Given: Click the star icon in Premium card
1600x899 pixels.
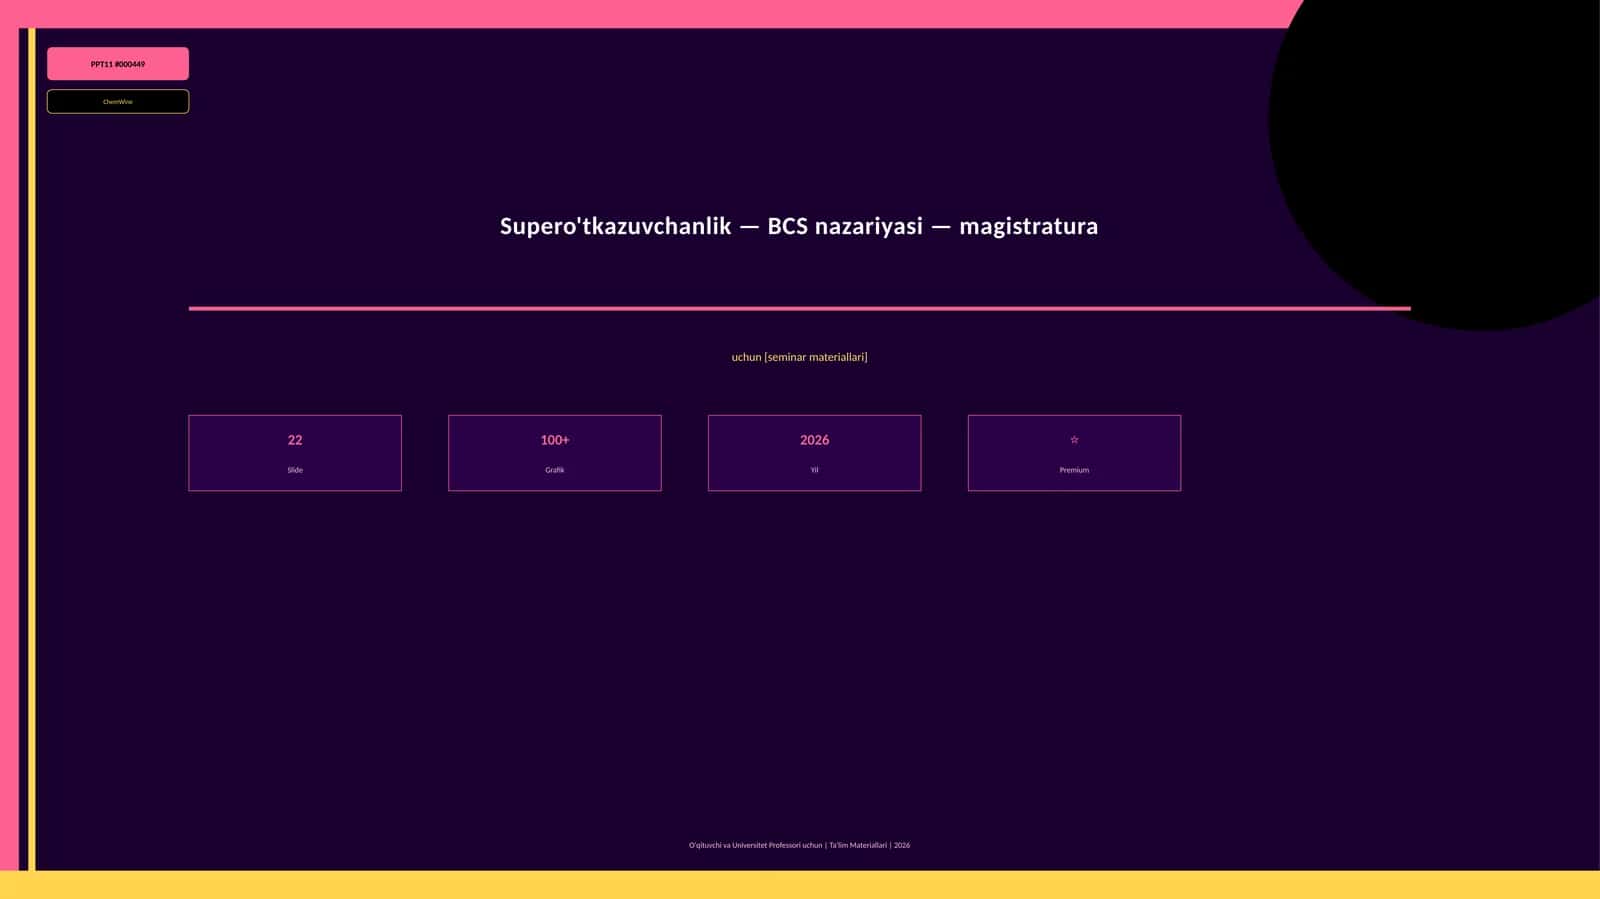Looking at the screenshot, I should 1074,440.
